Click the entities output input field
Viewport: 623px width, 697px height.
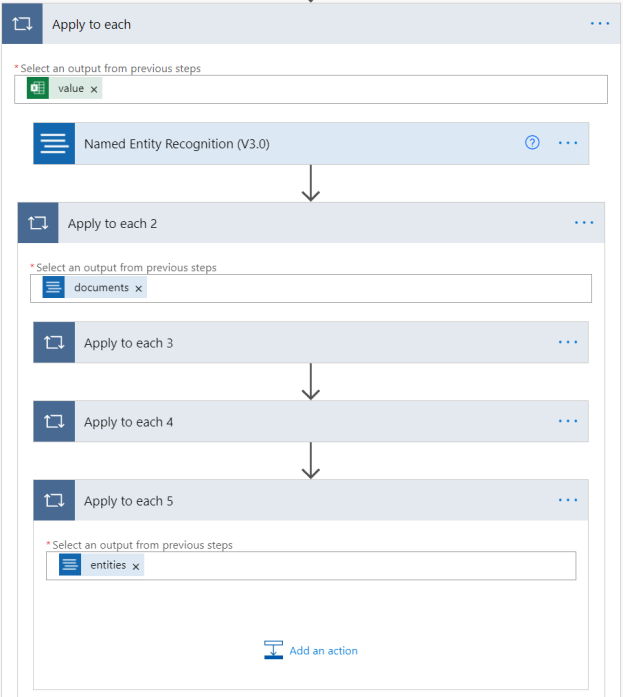point(350,566)
